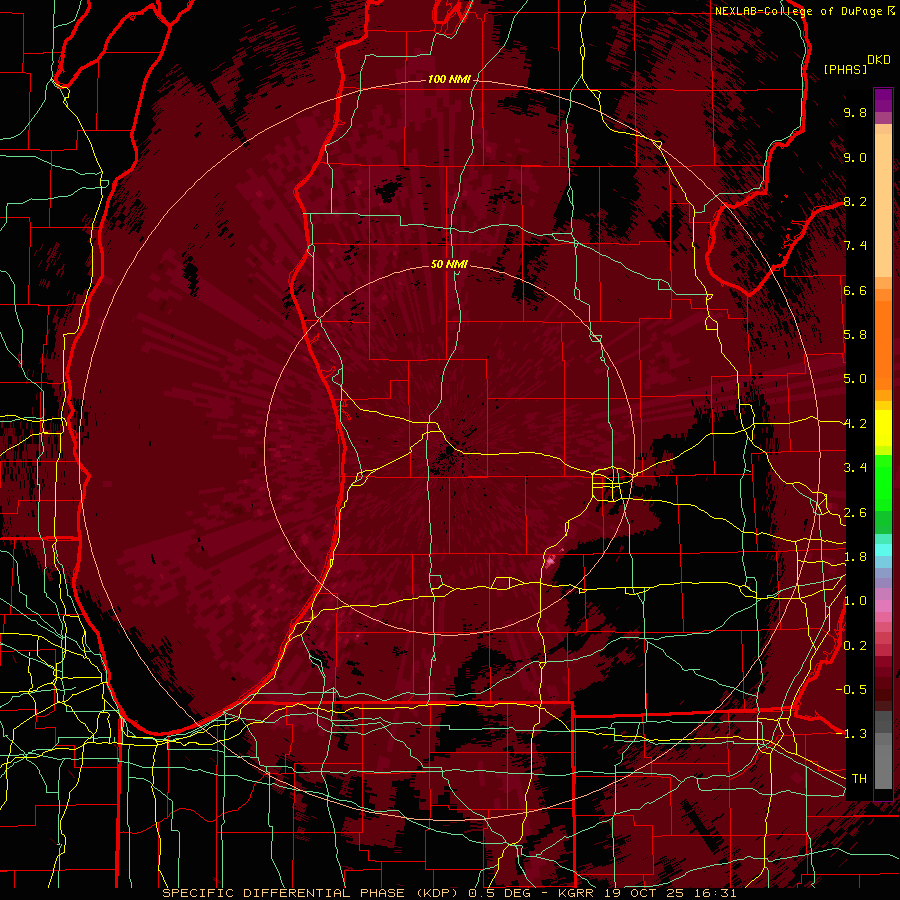The width and height of the screenshot is (900, 900).
Task: Click the 2.6 value on the color scale
Action: (855, 513)
